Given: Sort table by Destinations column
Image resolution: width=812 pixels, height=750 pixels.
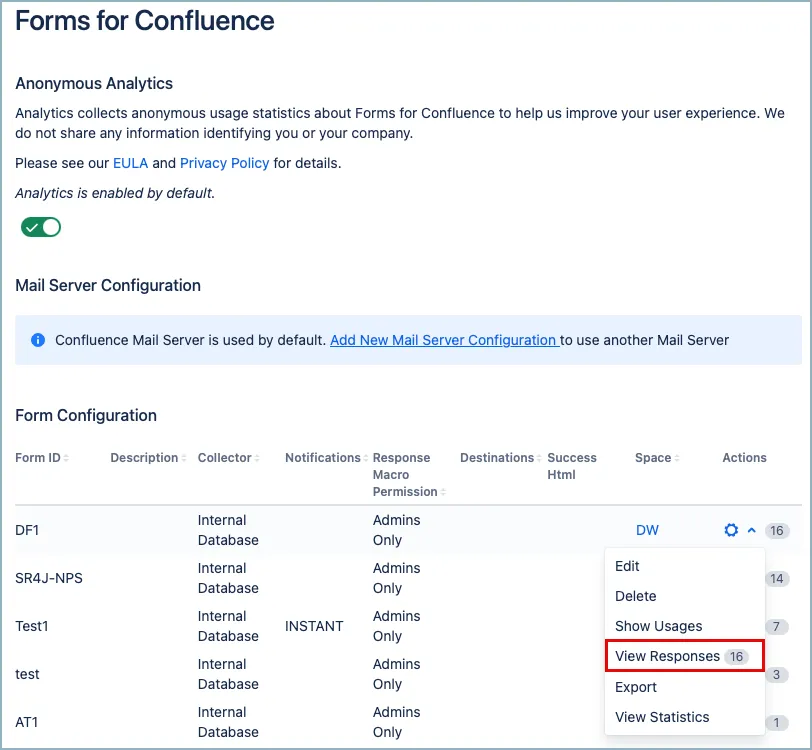Looking at the screenshot, I should click(x=501, y=458).
